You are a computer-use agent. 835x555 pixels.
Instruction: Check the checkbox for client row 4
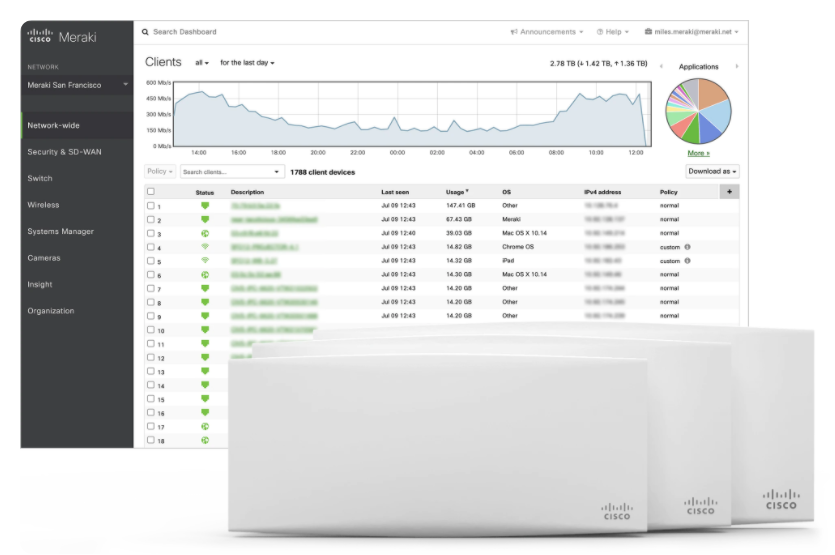pos(151,247)
